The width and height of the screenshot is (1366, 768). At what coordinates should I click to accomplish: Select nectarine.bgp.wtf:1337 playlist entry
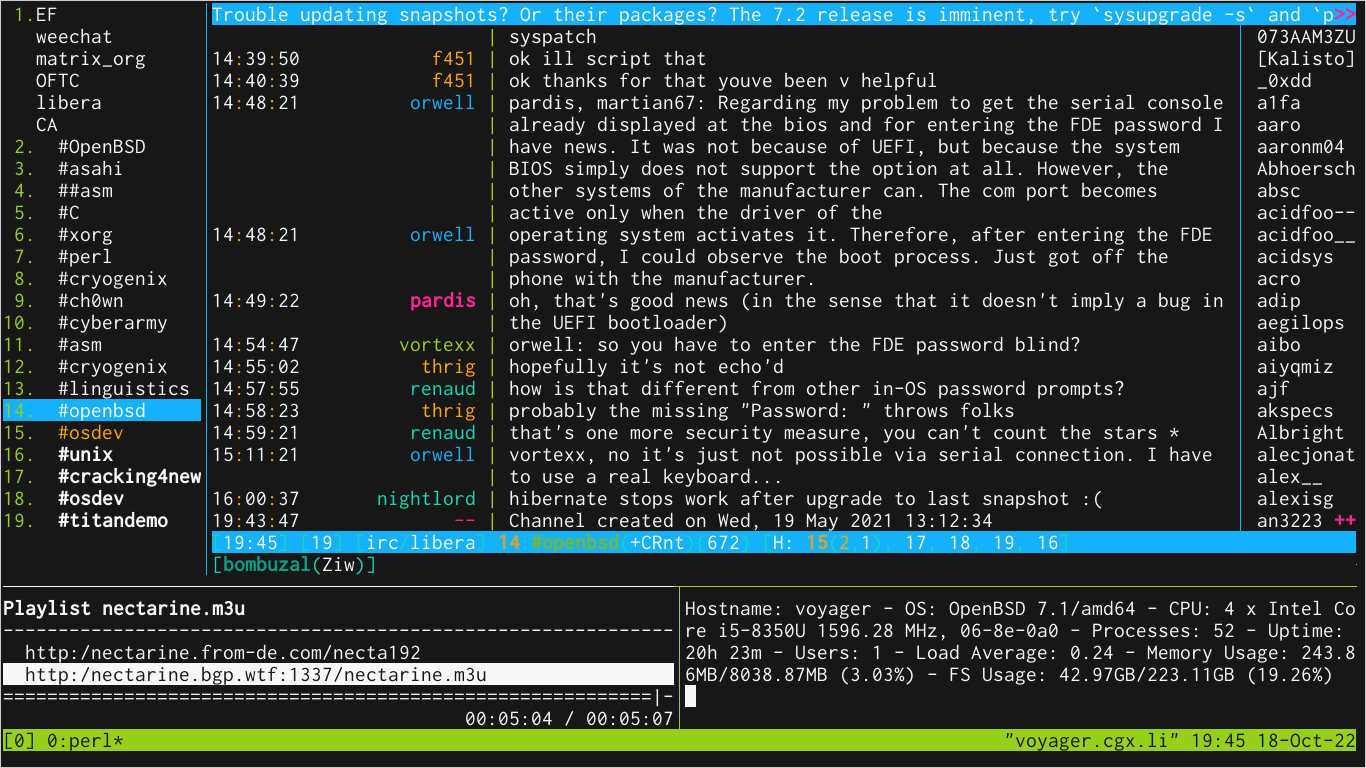point(338,675)
